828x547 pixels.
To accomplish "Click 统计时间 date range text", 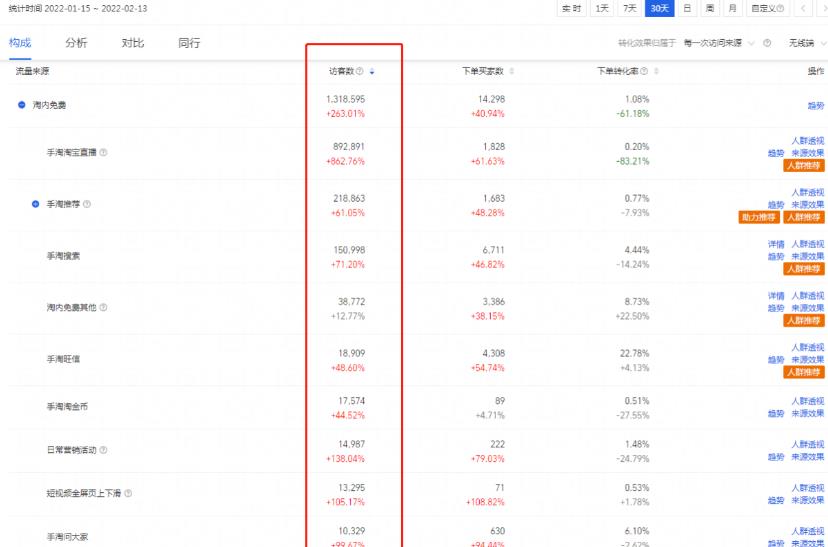I will point(78,9).
